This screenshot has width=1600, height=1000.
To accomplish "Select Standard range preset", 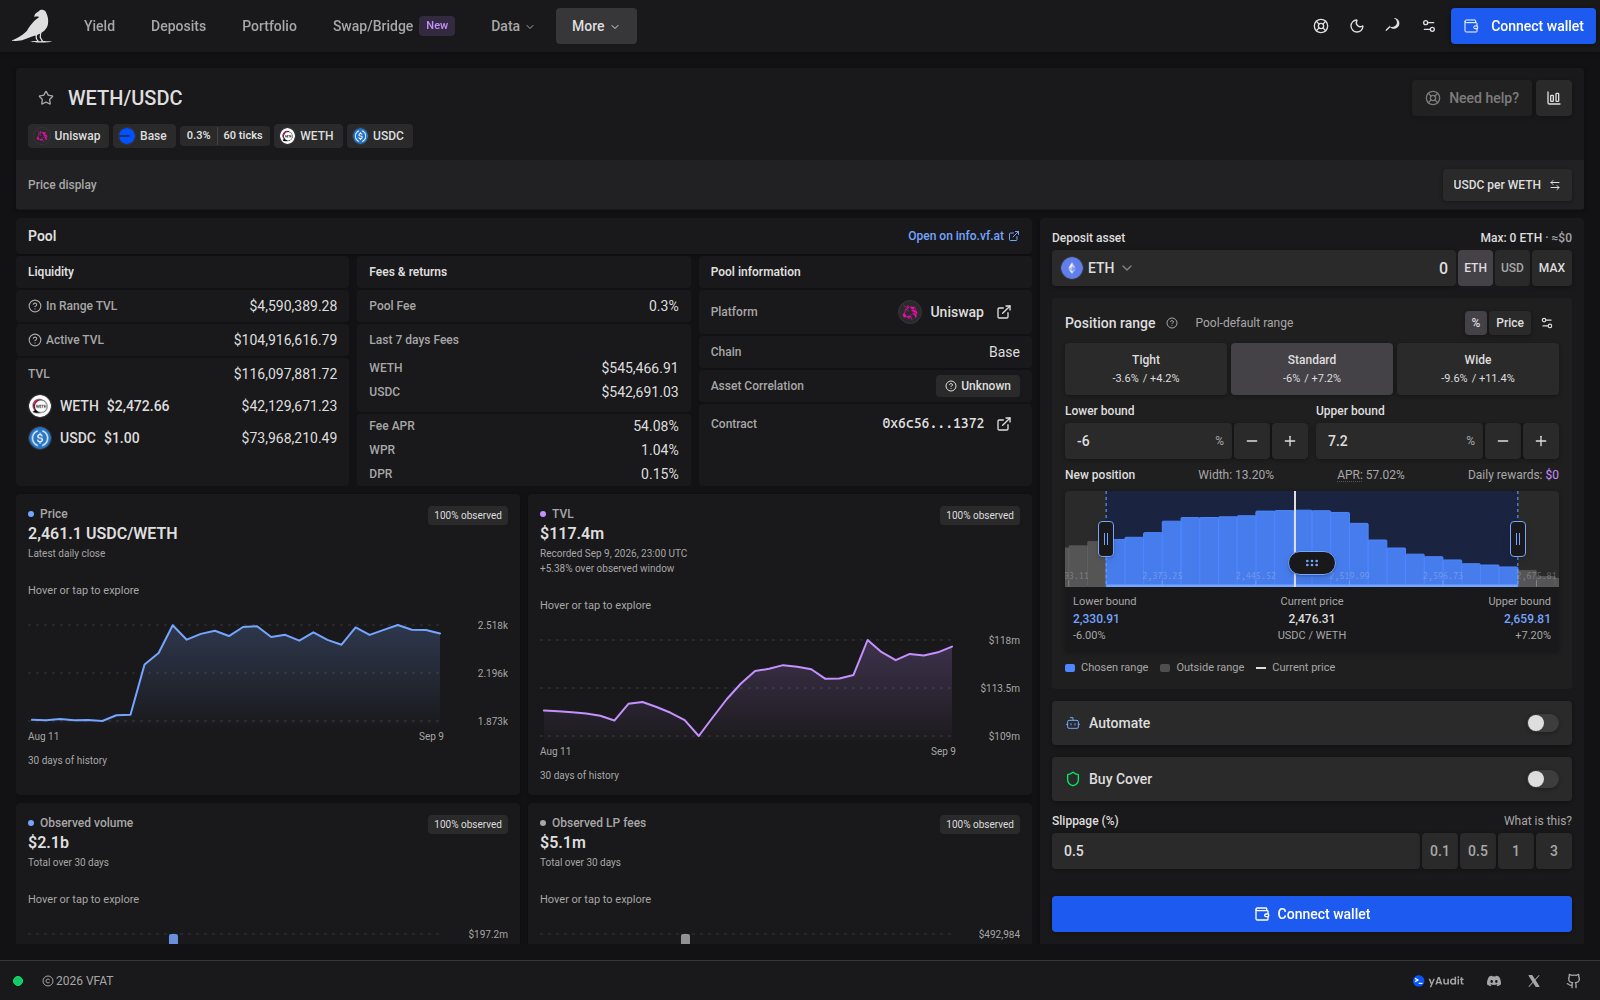I will click(x=1312, y=369).
